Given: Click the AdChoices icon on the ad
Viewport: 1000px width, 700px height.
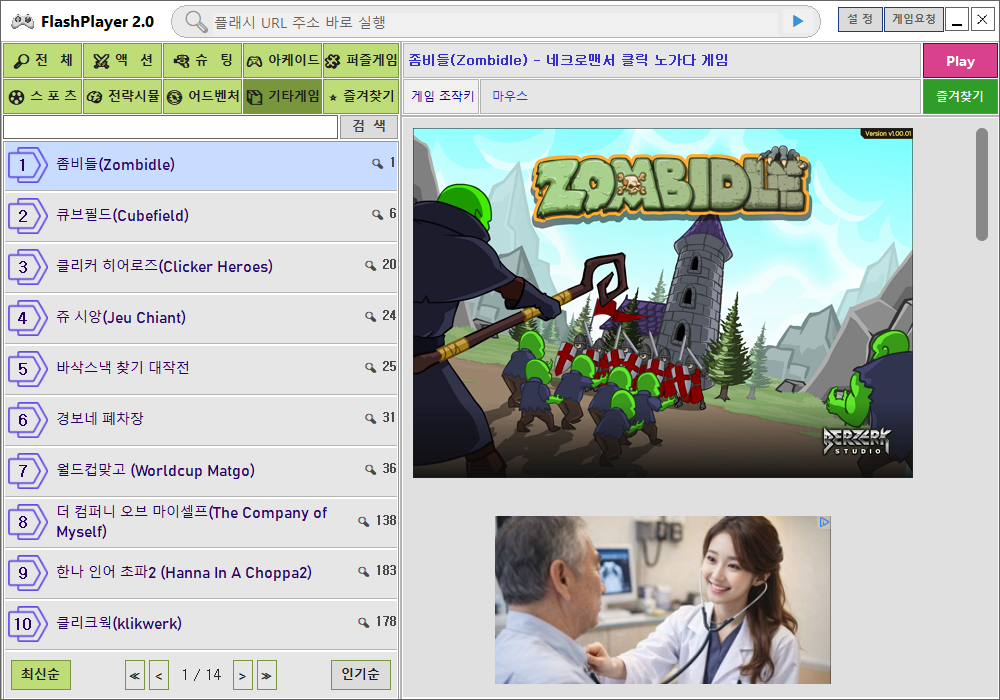Looking at the screenshot, I should [x=824, y=522].
